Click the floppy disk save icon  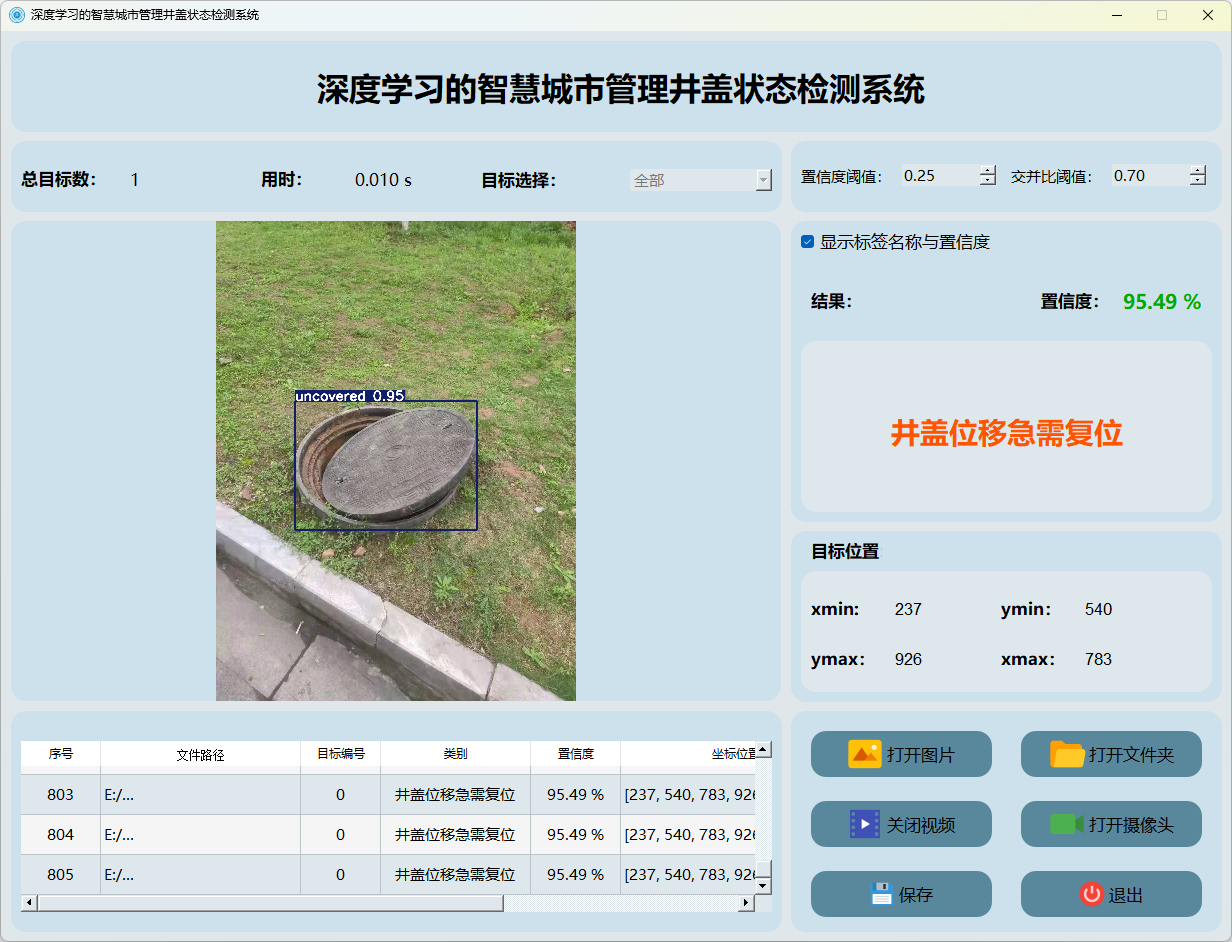(x=881, y=894)
